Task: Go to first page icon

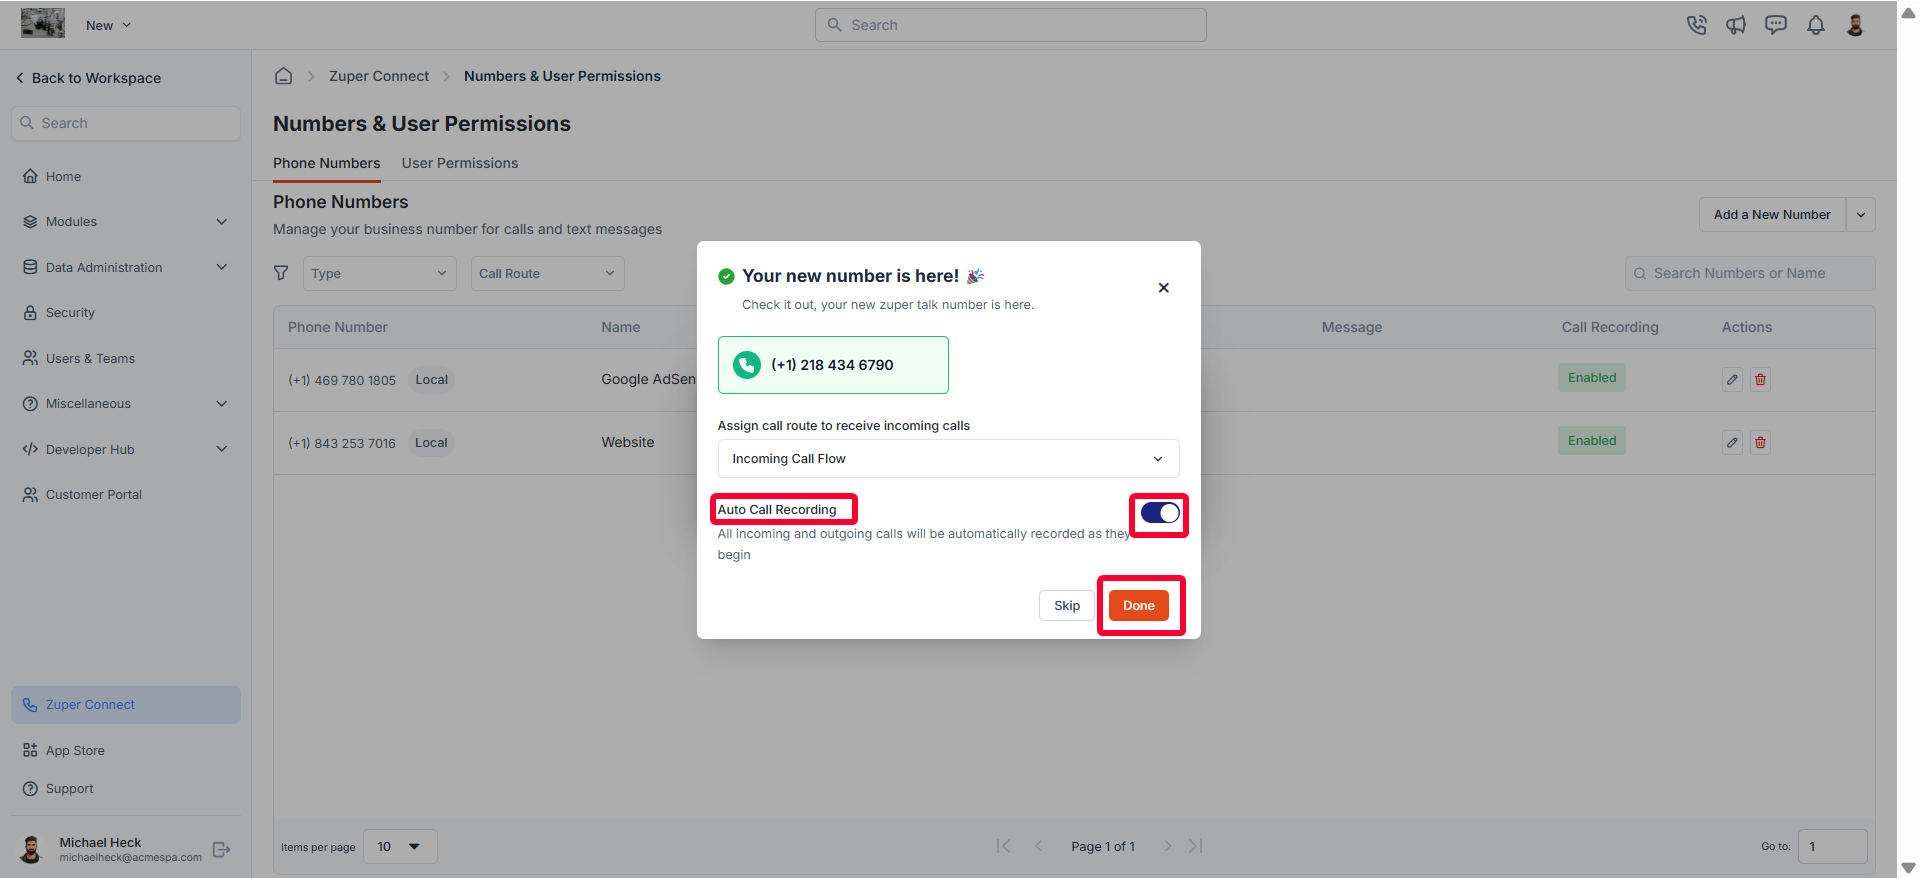Action: pos(1003,846)
